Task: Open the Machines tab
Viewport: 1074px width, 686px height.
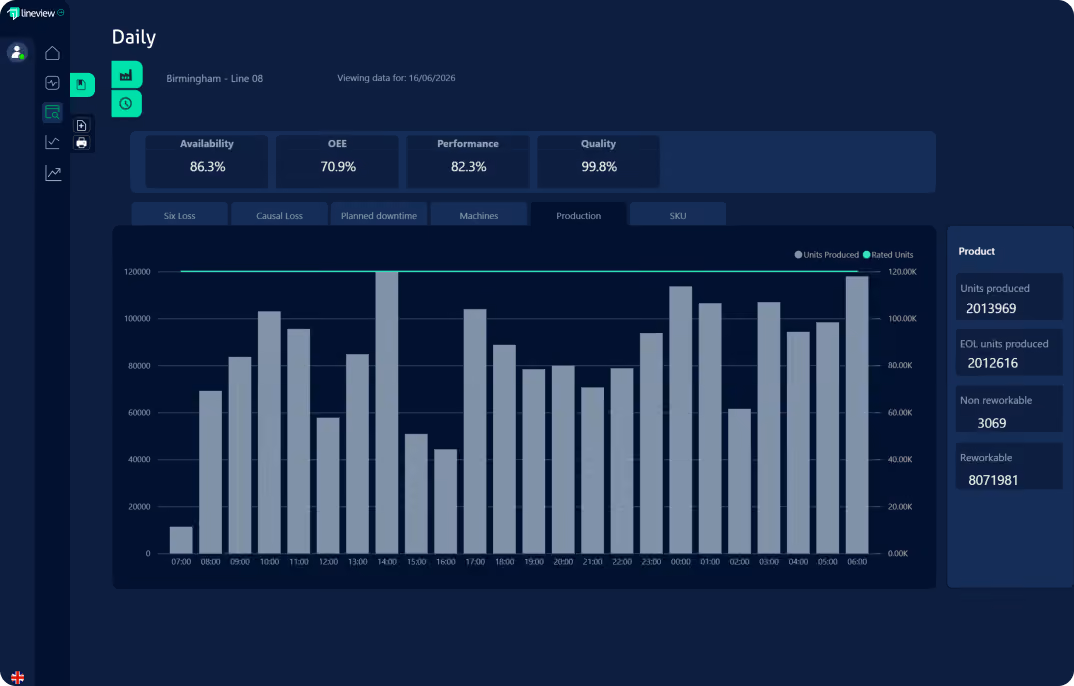Action: (479, 215)
